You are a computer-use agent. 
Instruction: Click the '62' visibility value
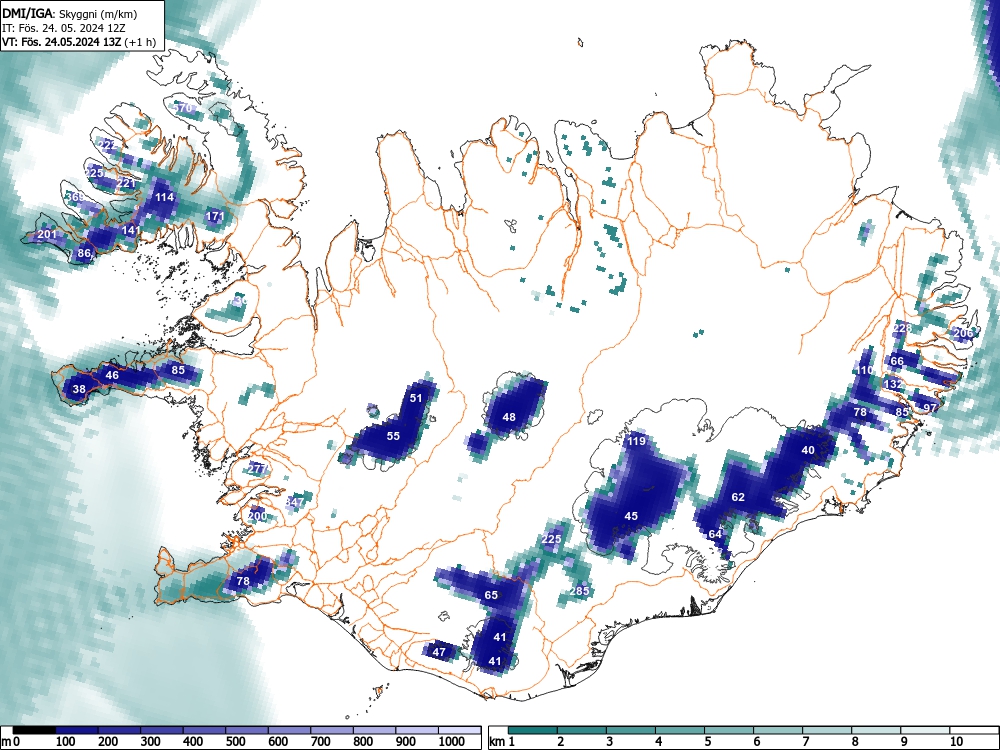tap(738, 497)
